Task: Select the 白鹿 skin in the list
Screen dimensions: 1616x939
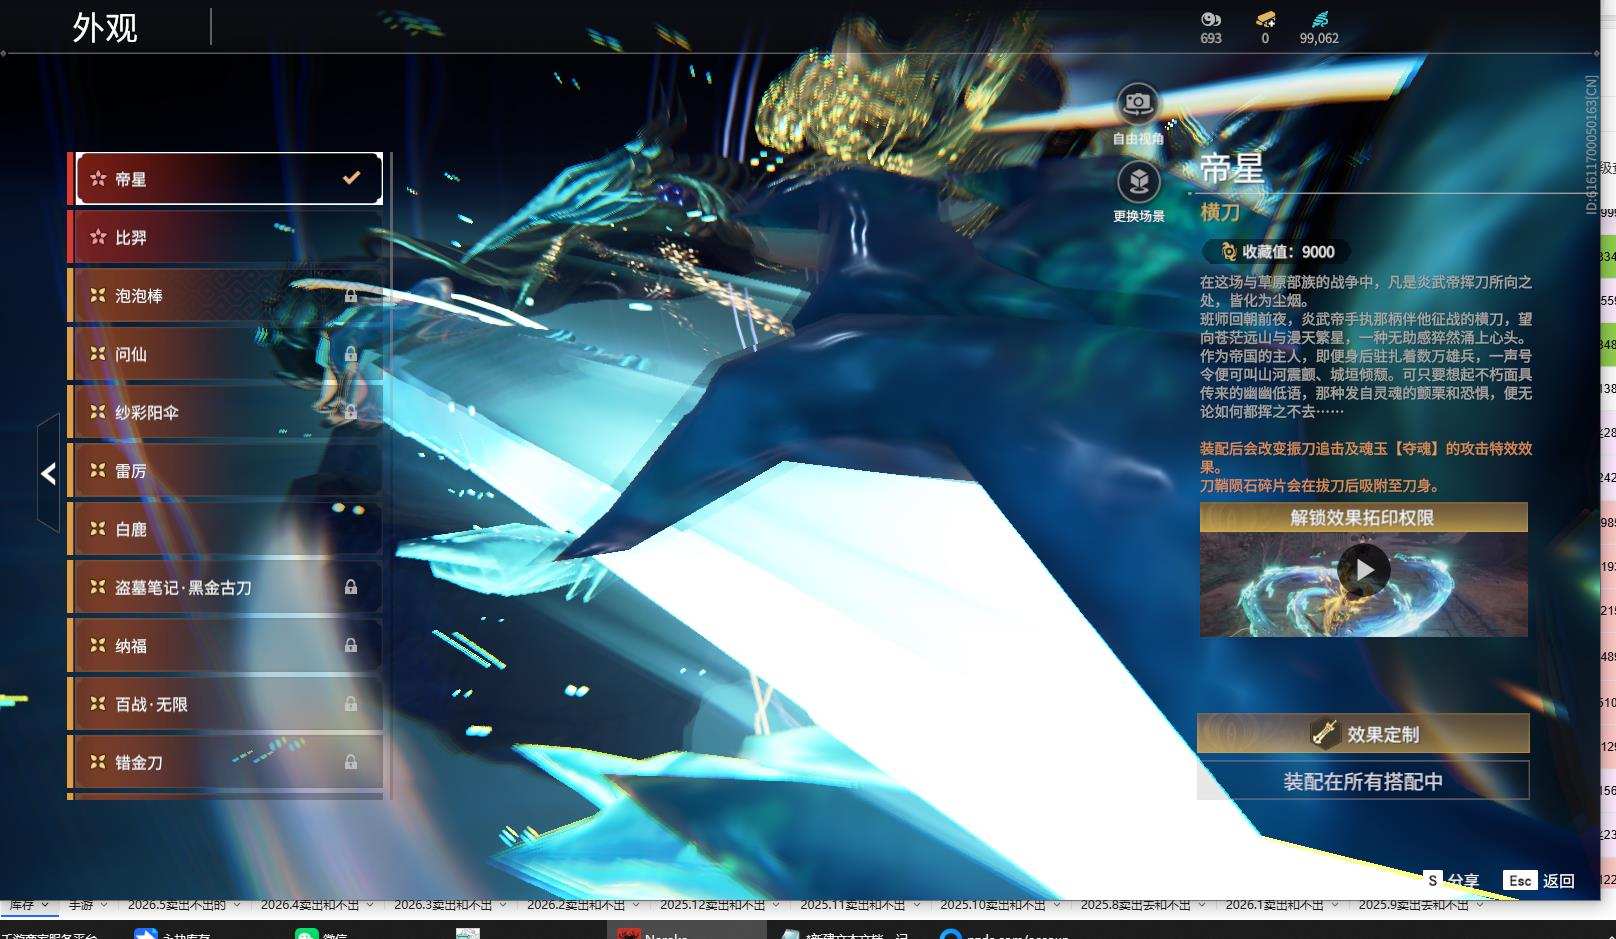Action: pos(228,528)
